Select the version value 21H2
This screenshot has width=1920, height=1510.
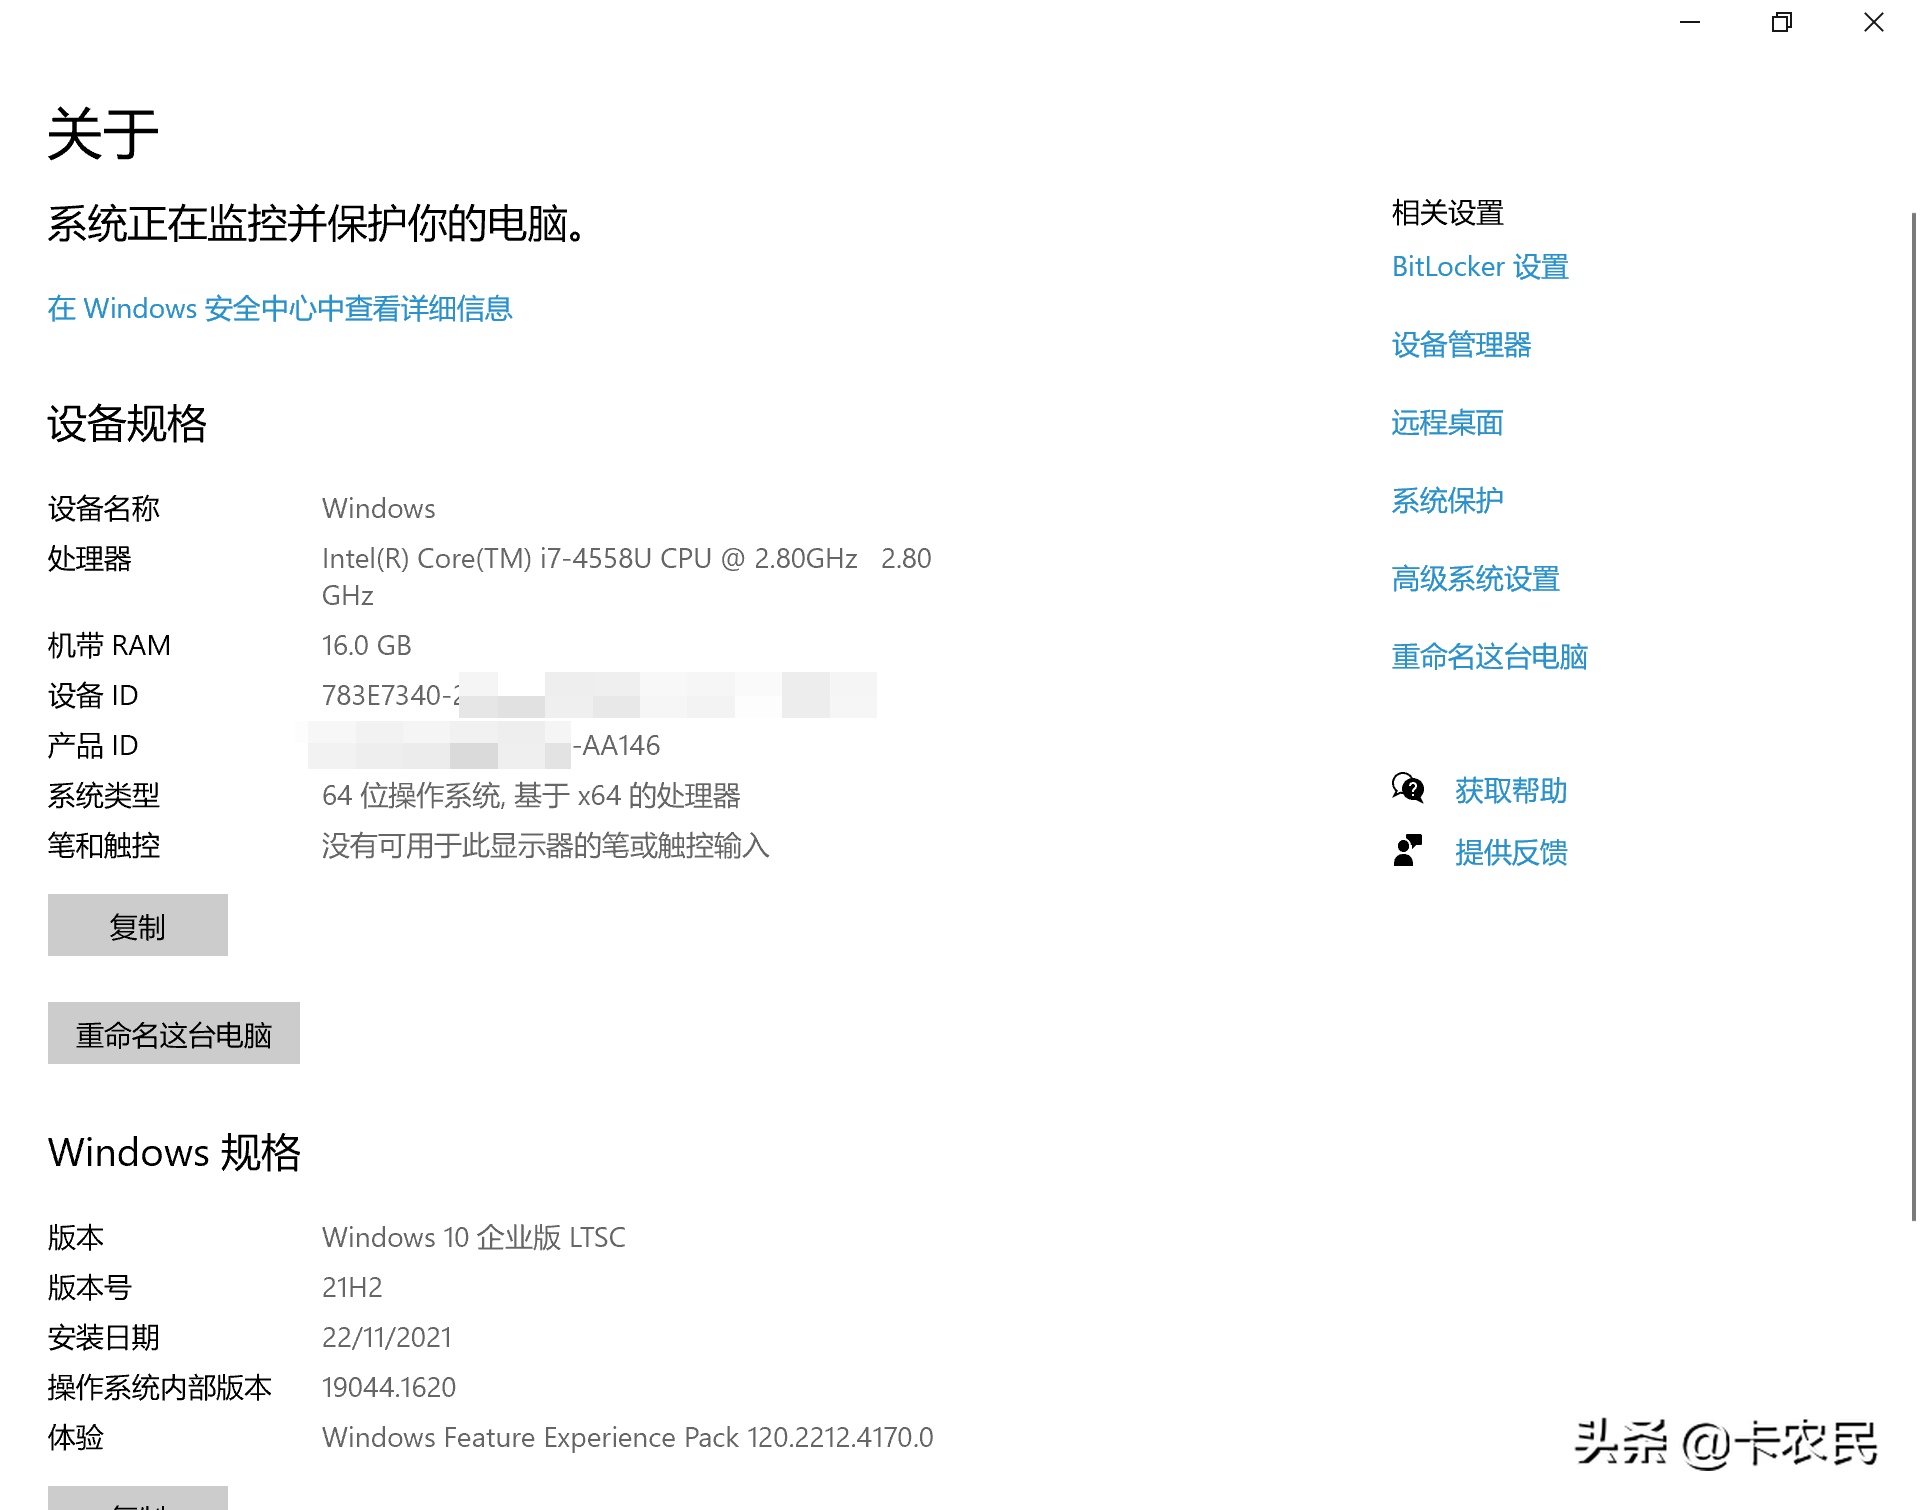[x=352, y=1288]
